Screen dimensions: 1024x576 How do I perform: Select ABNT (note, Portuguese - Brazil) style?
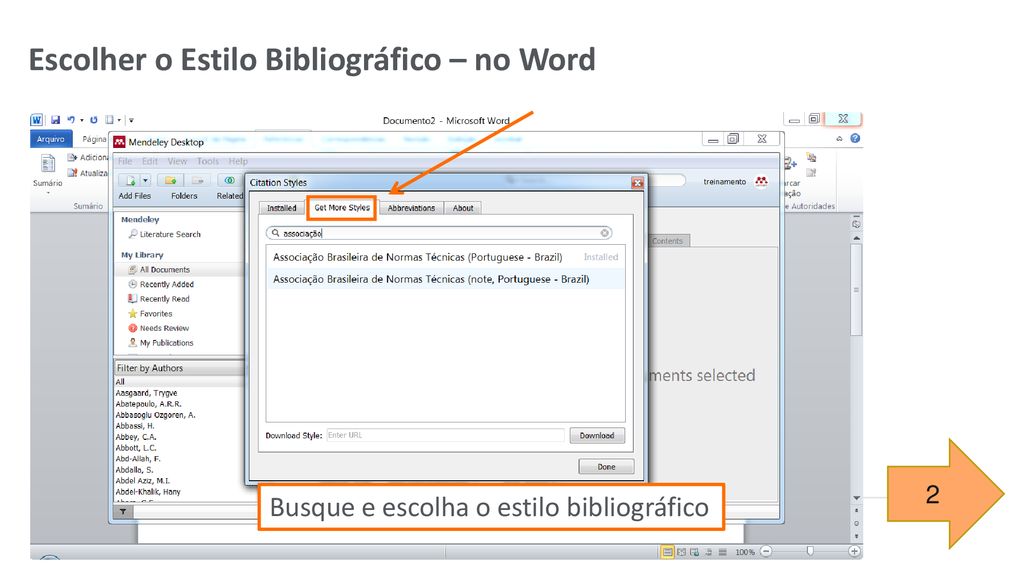click(445, 280)
